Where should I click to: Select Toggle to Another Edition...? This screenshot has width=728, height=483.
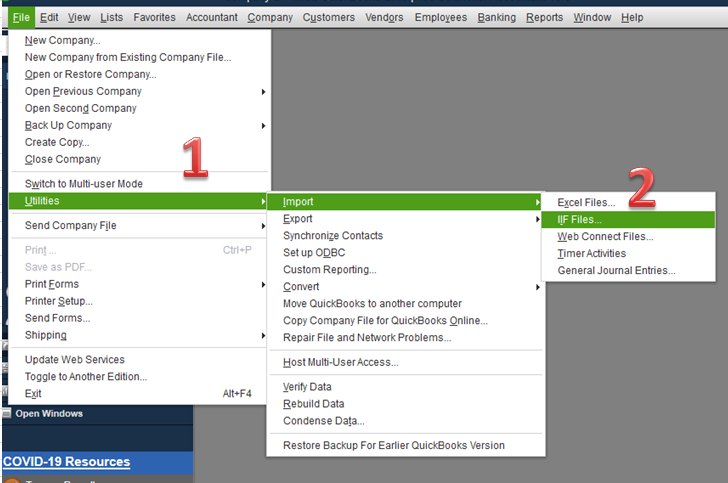(139, 377)
